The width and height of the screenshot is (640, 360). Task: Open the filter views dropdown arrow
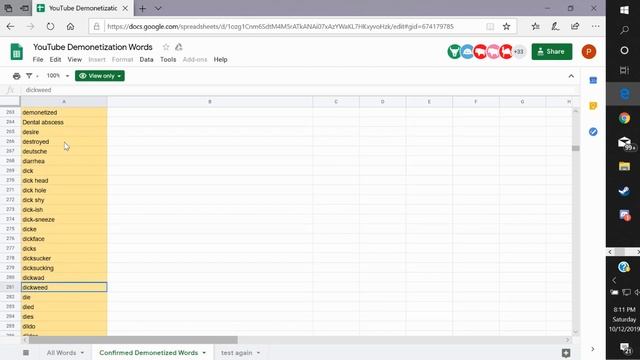coord(37,76)
